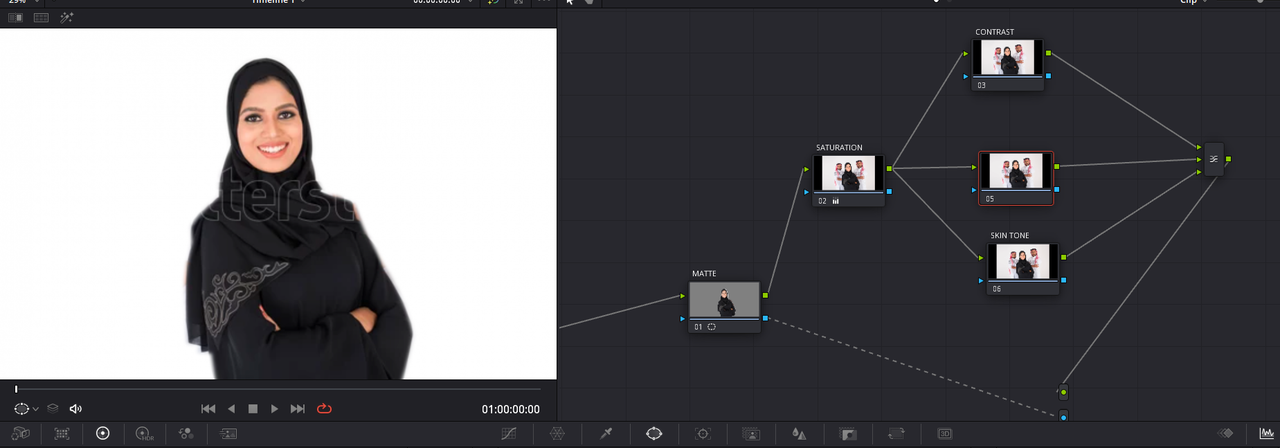Click the parallel mixer green output connector
1280x448 pixels.
click(x=1229, y=159)
